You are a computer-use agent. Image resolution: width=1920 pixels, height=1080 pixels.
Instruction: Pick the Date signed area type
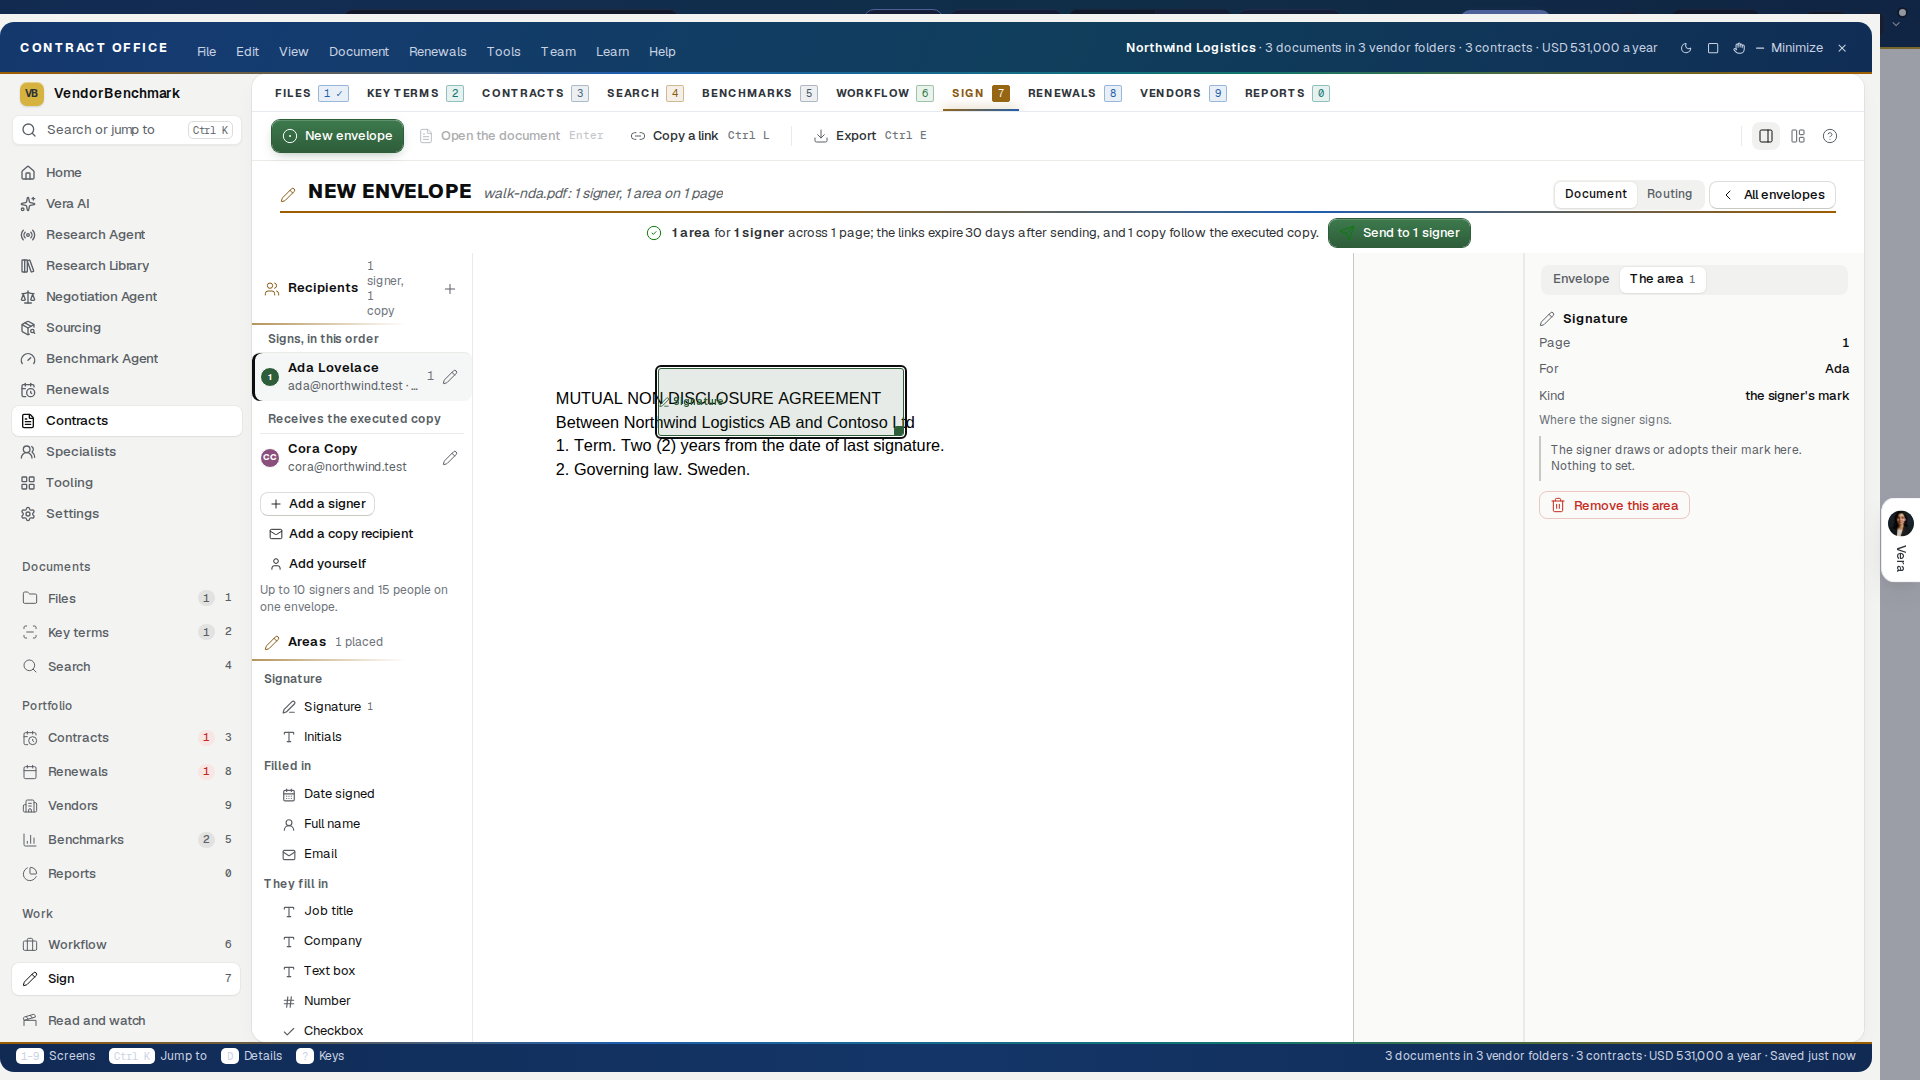tap(338, 794)
